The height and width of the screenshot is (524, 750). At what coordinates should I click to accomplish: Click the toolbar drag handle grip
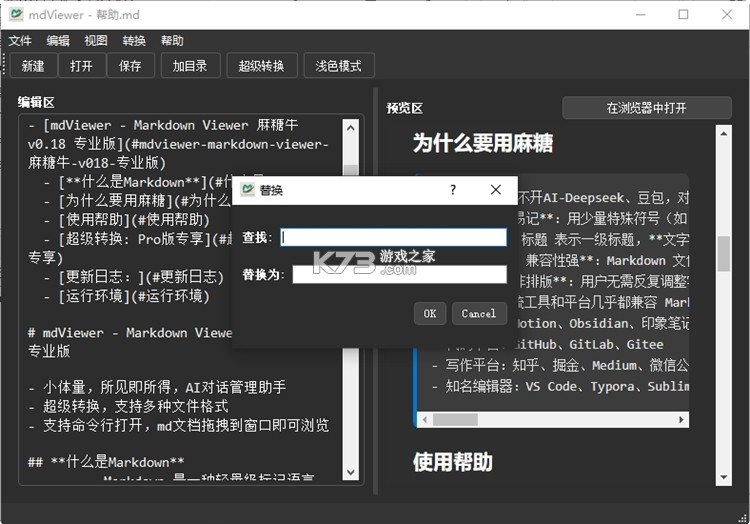[4, 65]
